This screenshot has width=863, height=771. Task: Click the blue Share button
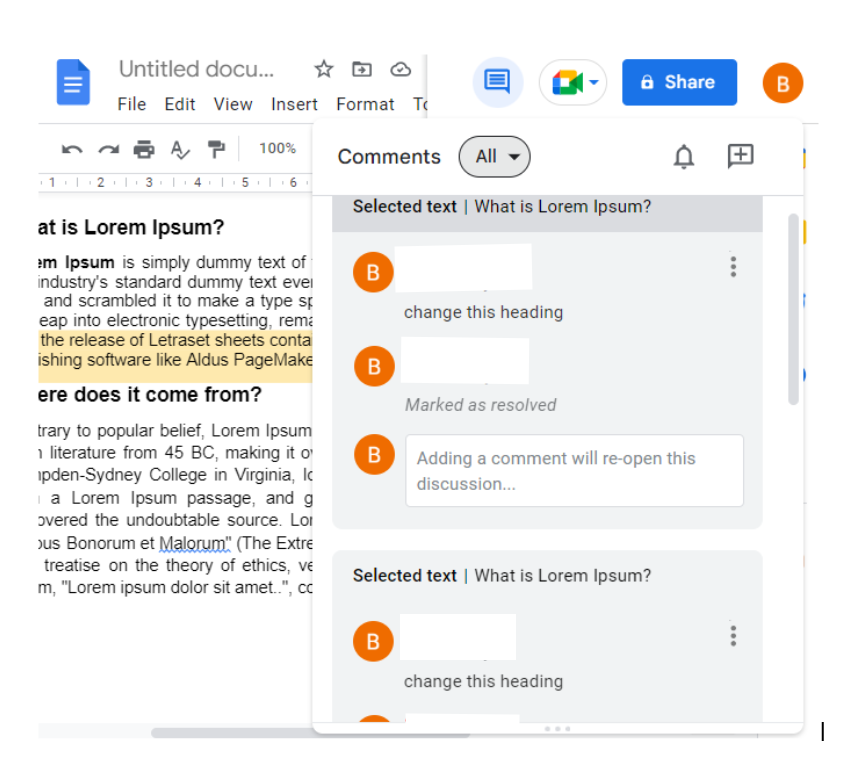click(x=679, y=82)
